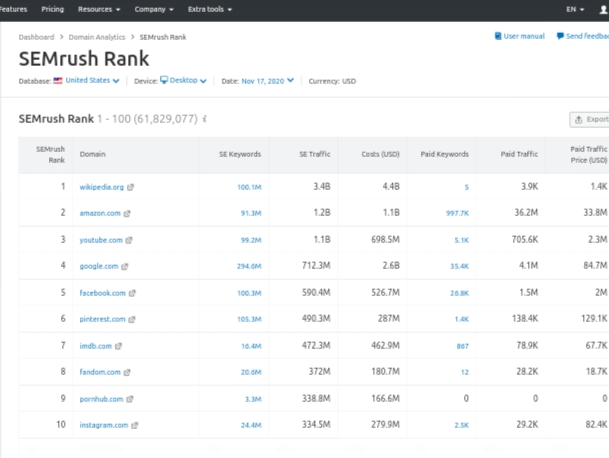Image resolution: width=609 pixels, height=458 pixels.
Task: Click the Export button
Action: click(590, 119)
